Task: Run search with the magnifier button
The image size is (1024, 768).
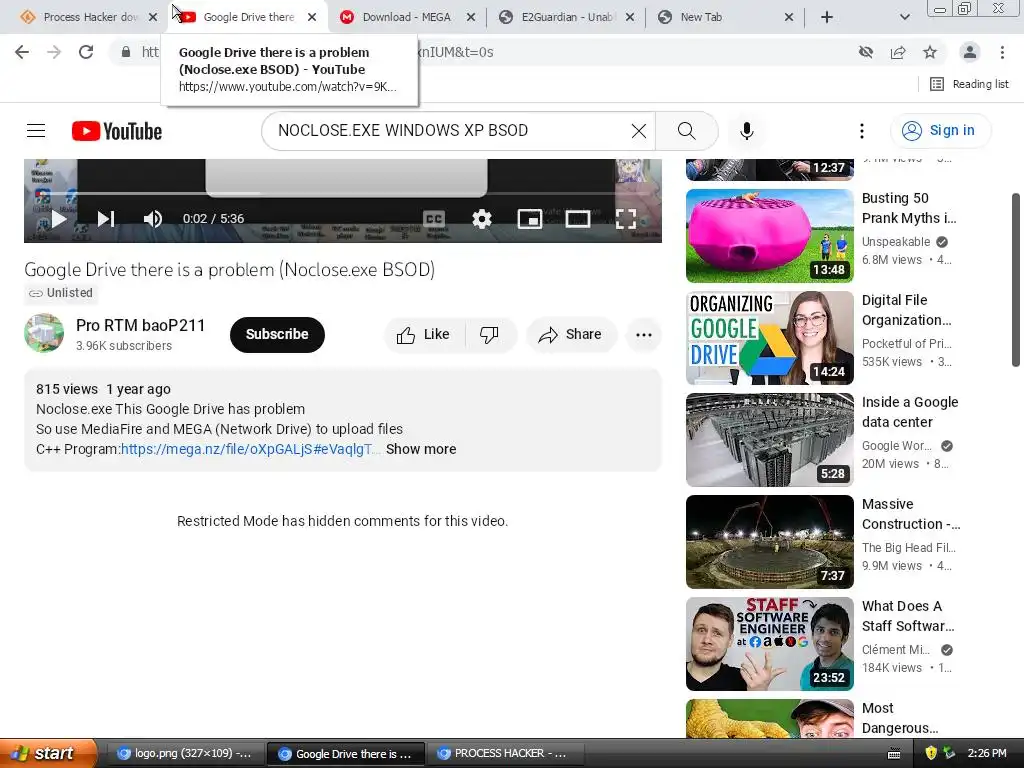Action: [686, 131]
